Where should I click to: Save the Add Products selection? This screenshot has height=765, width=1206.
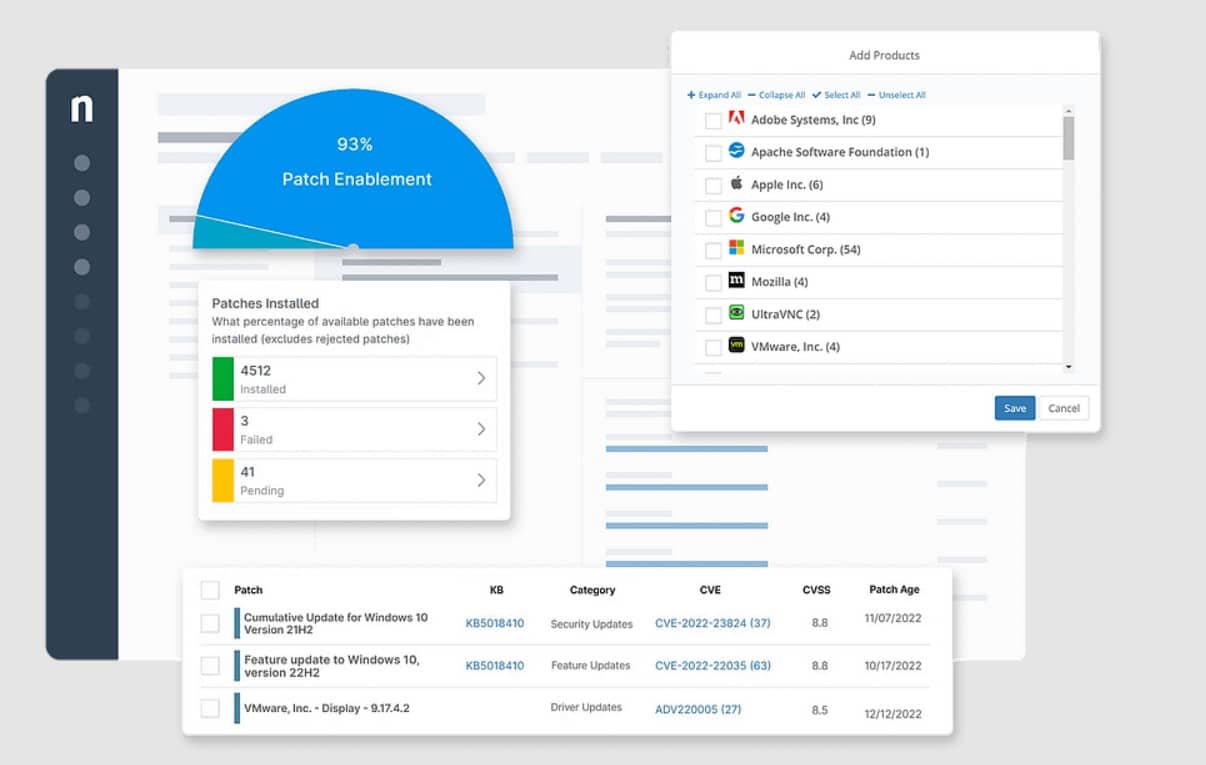click(x=1015, y=408)
